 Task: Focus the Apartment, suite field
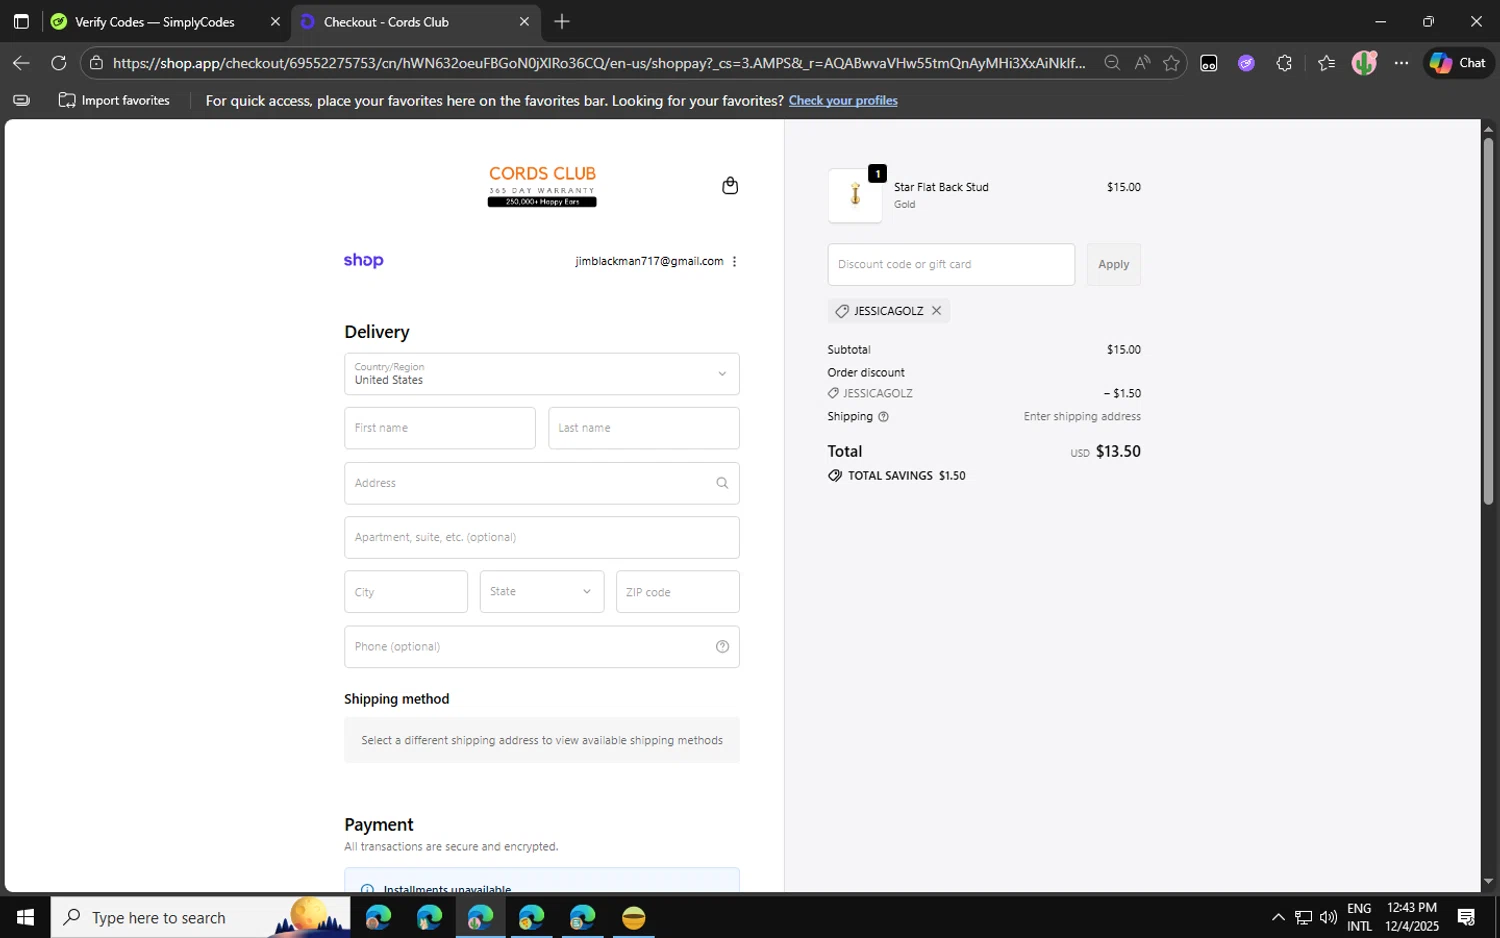[542, 538]
